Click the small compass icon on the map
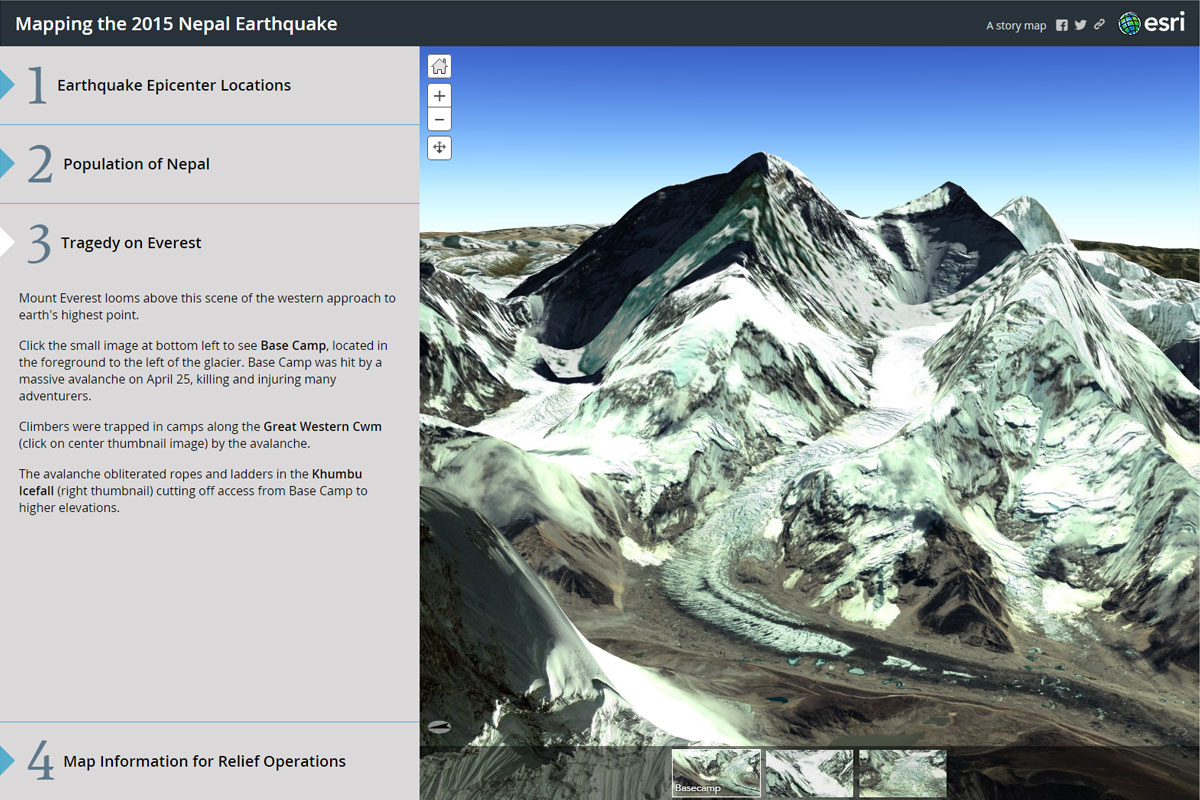 (x=438, y=726)
